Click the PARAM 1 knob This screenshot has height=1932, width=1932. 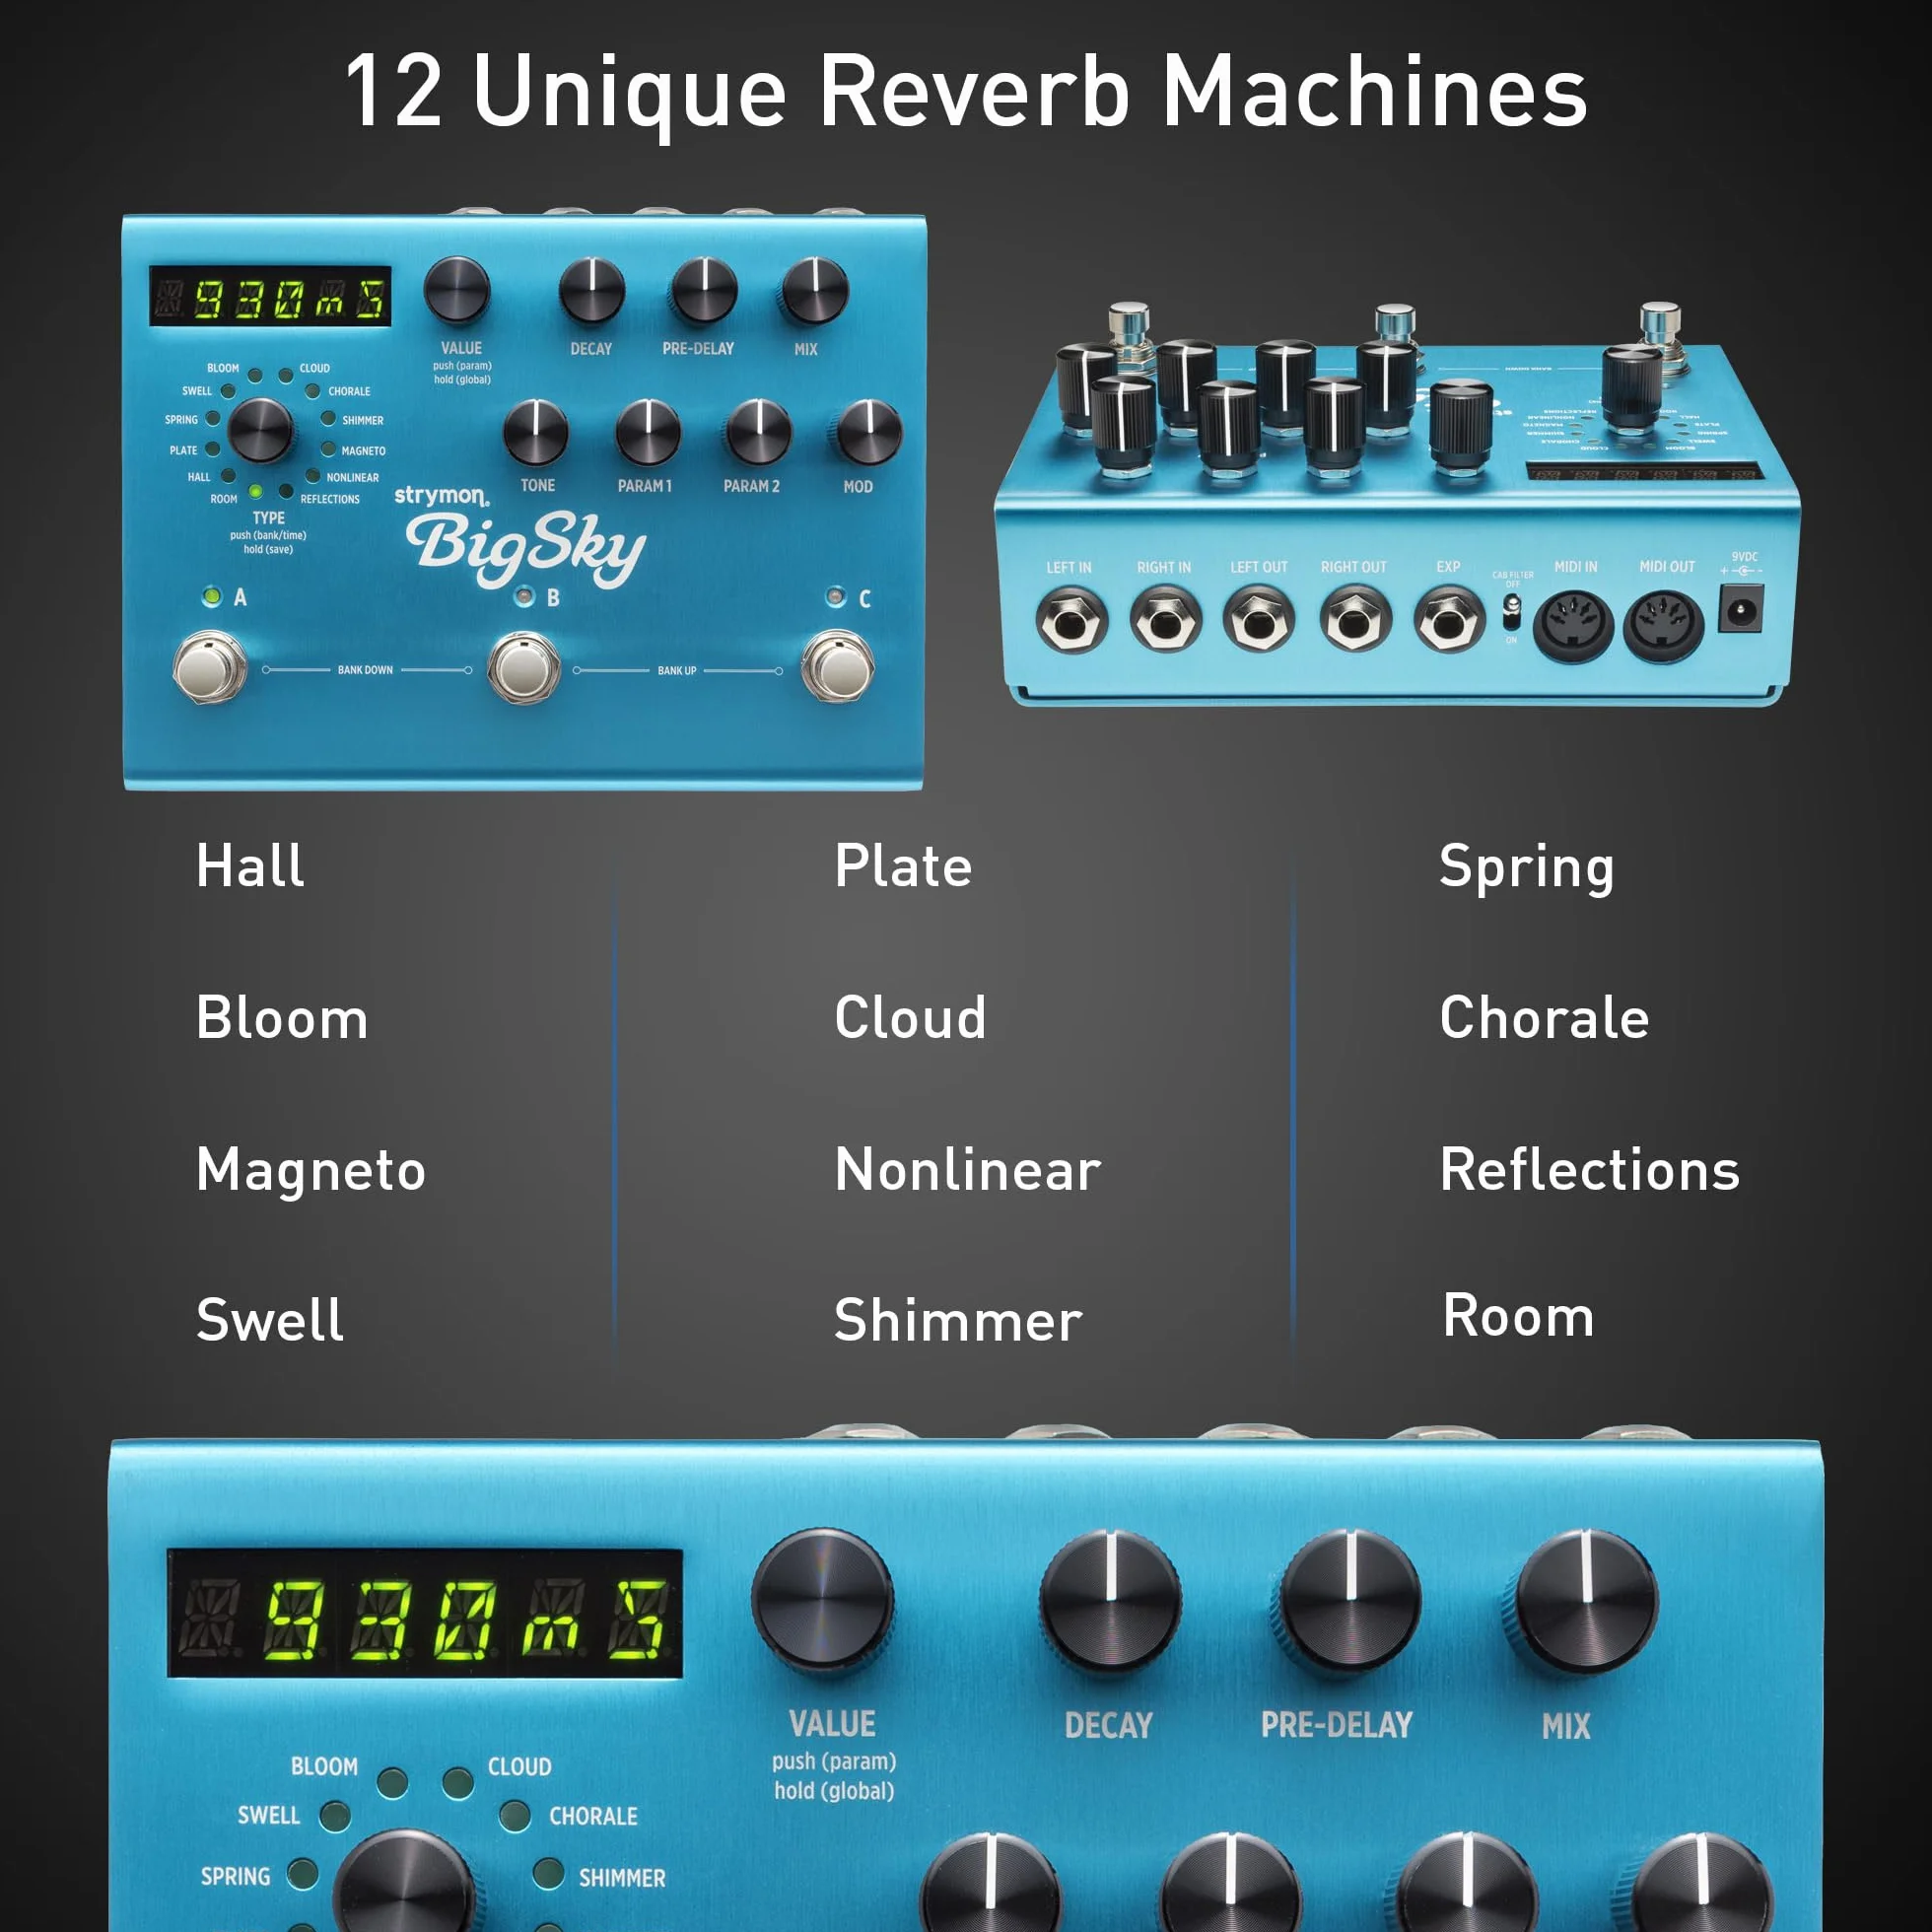pyautogui.click(x=648, y=432)
